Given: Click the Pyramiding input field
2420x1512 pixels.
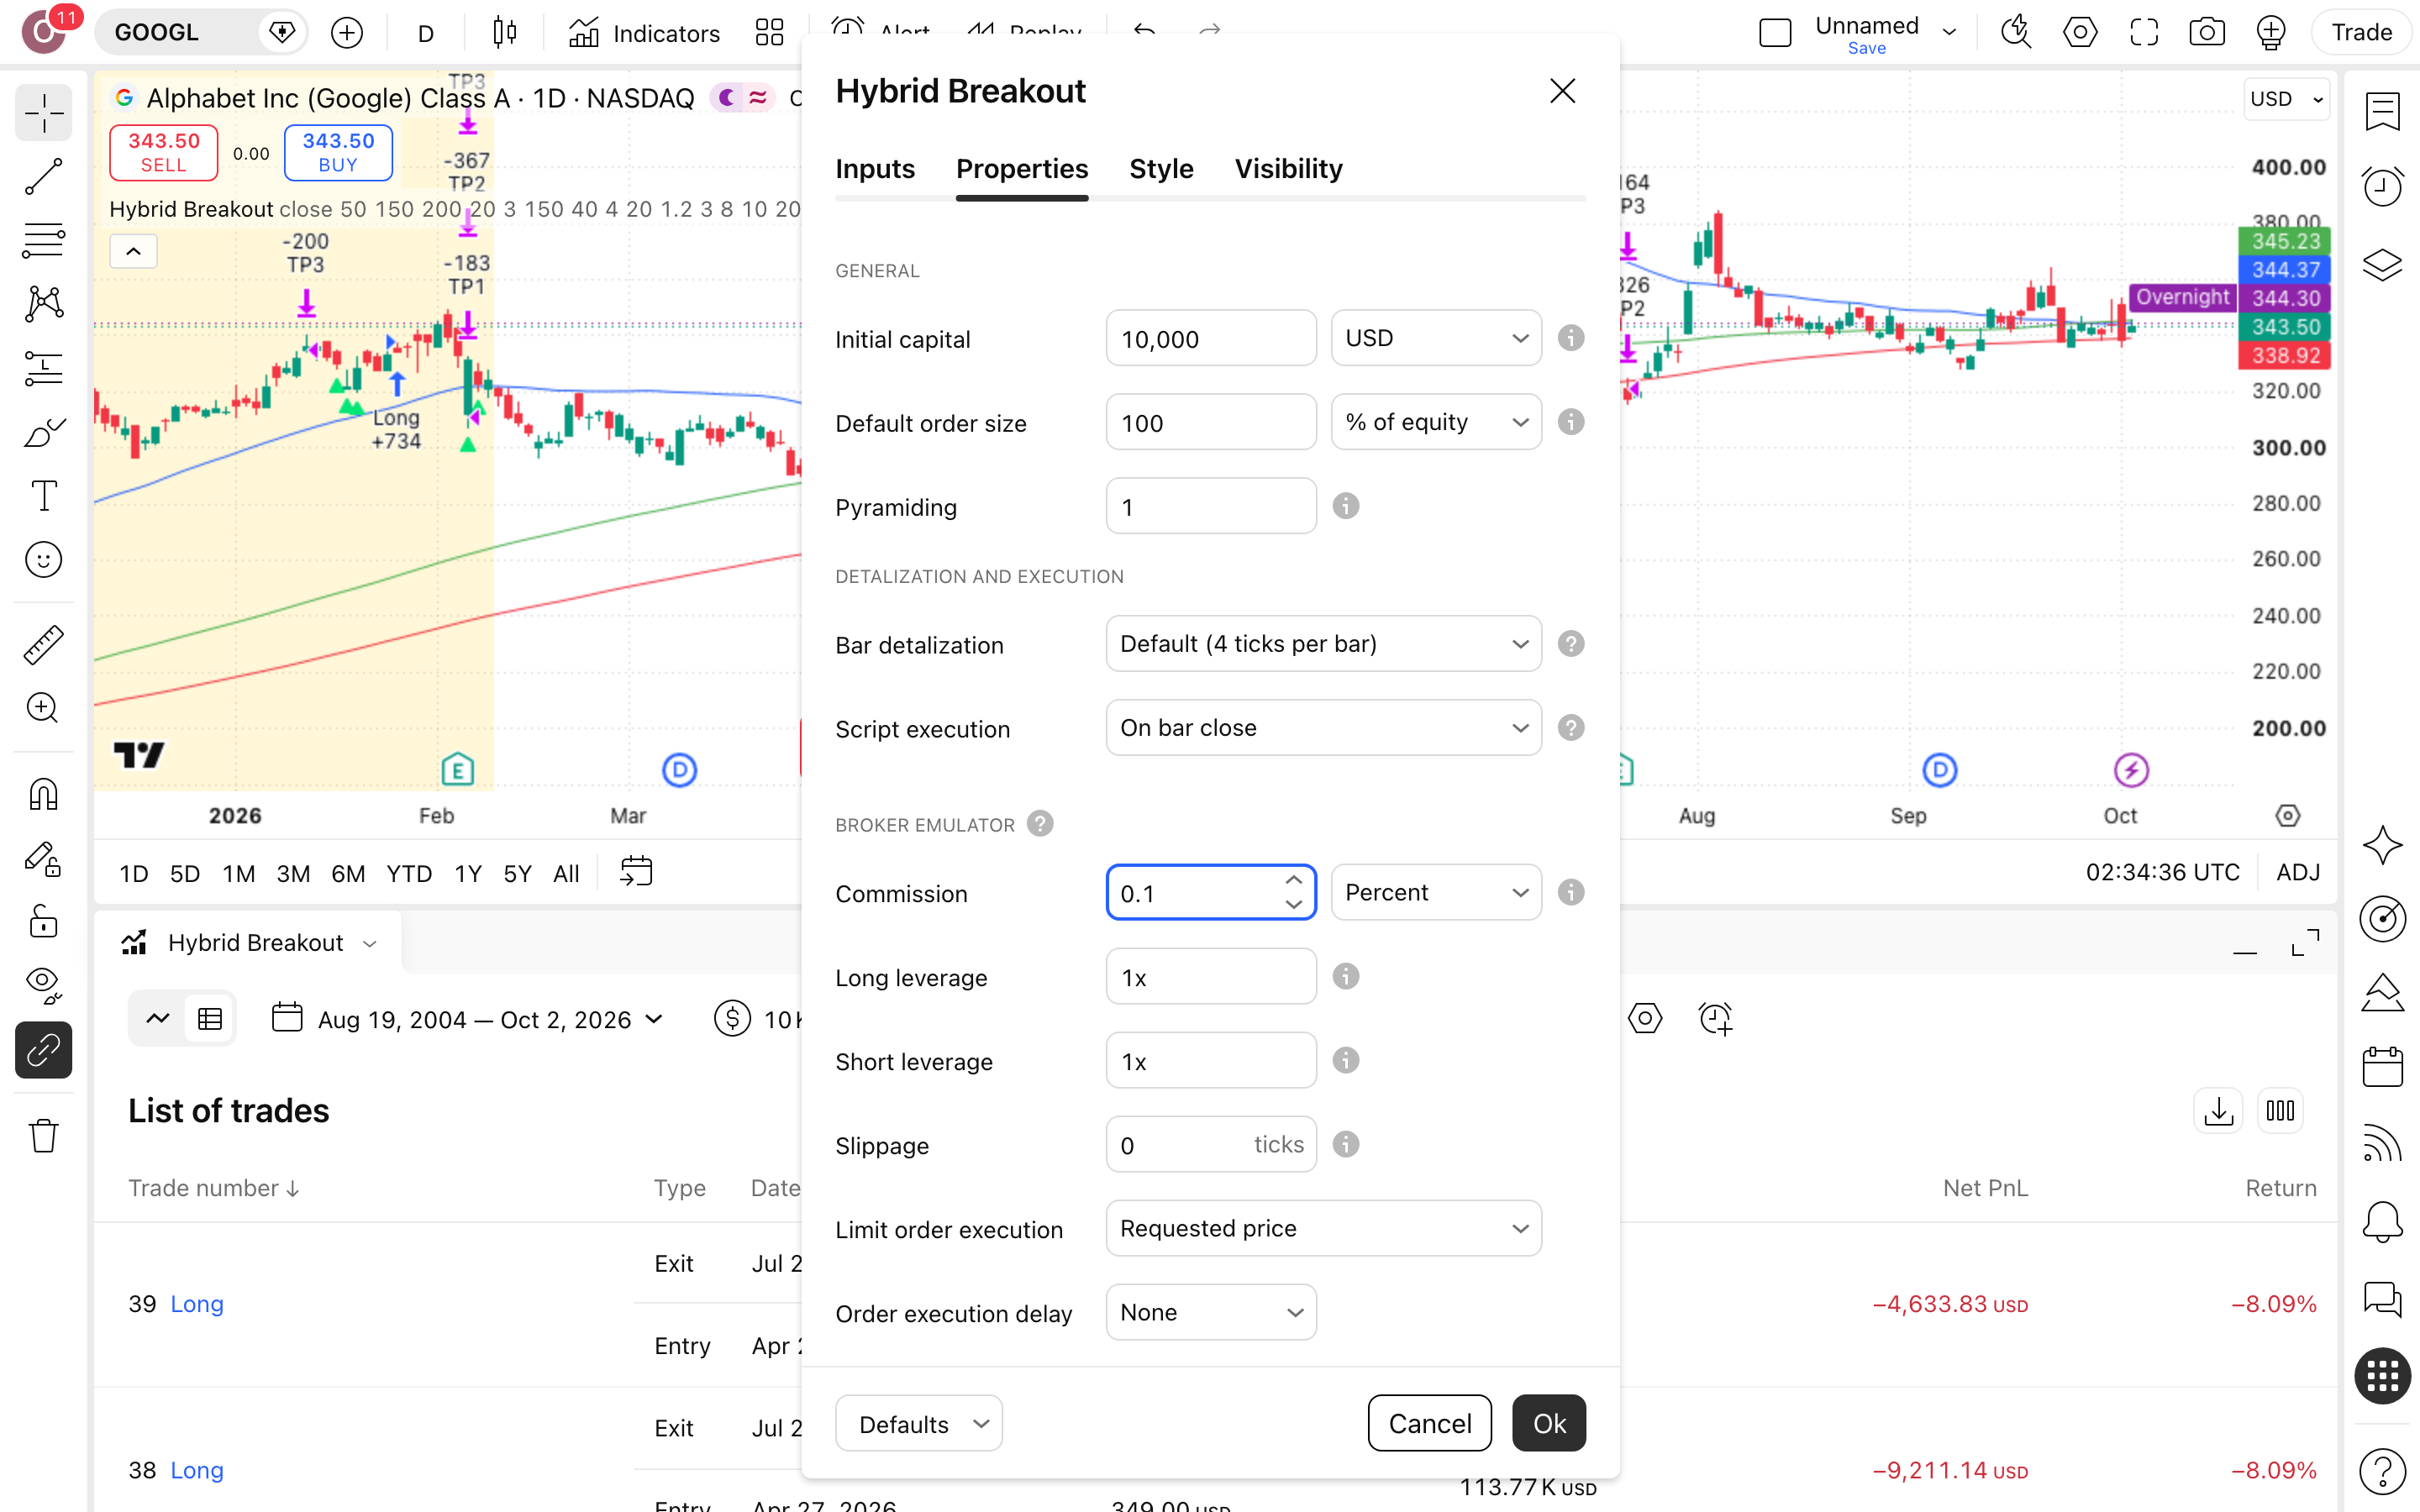Looking at the screenshot, I should 1211,506.
